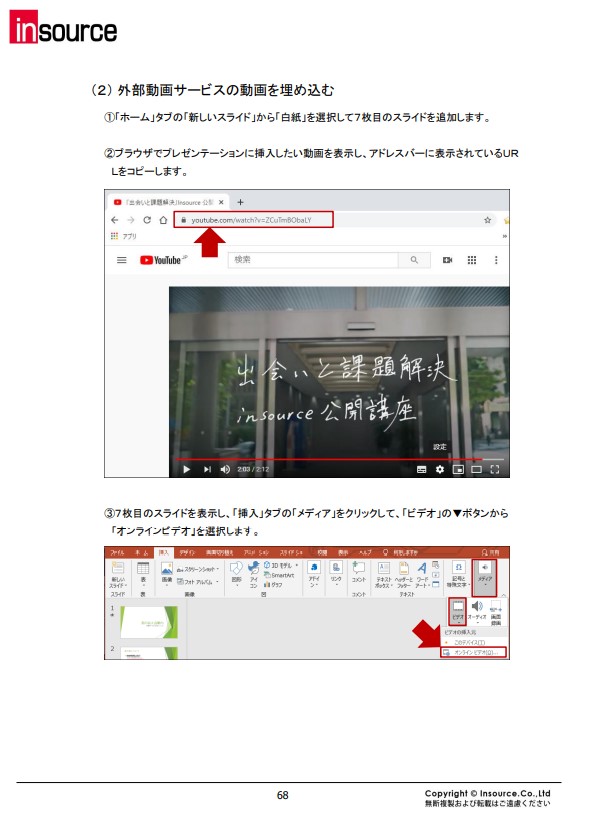Close the YouTube browser tab
Screen dimensions: 590x835
[221, 202]
